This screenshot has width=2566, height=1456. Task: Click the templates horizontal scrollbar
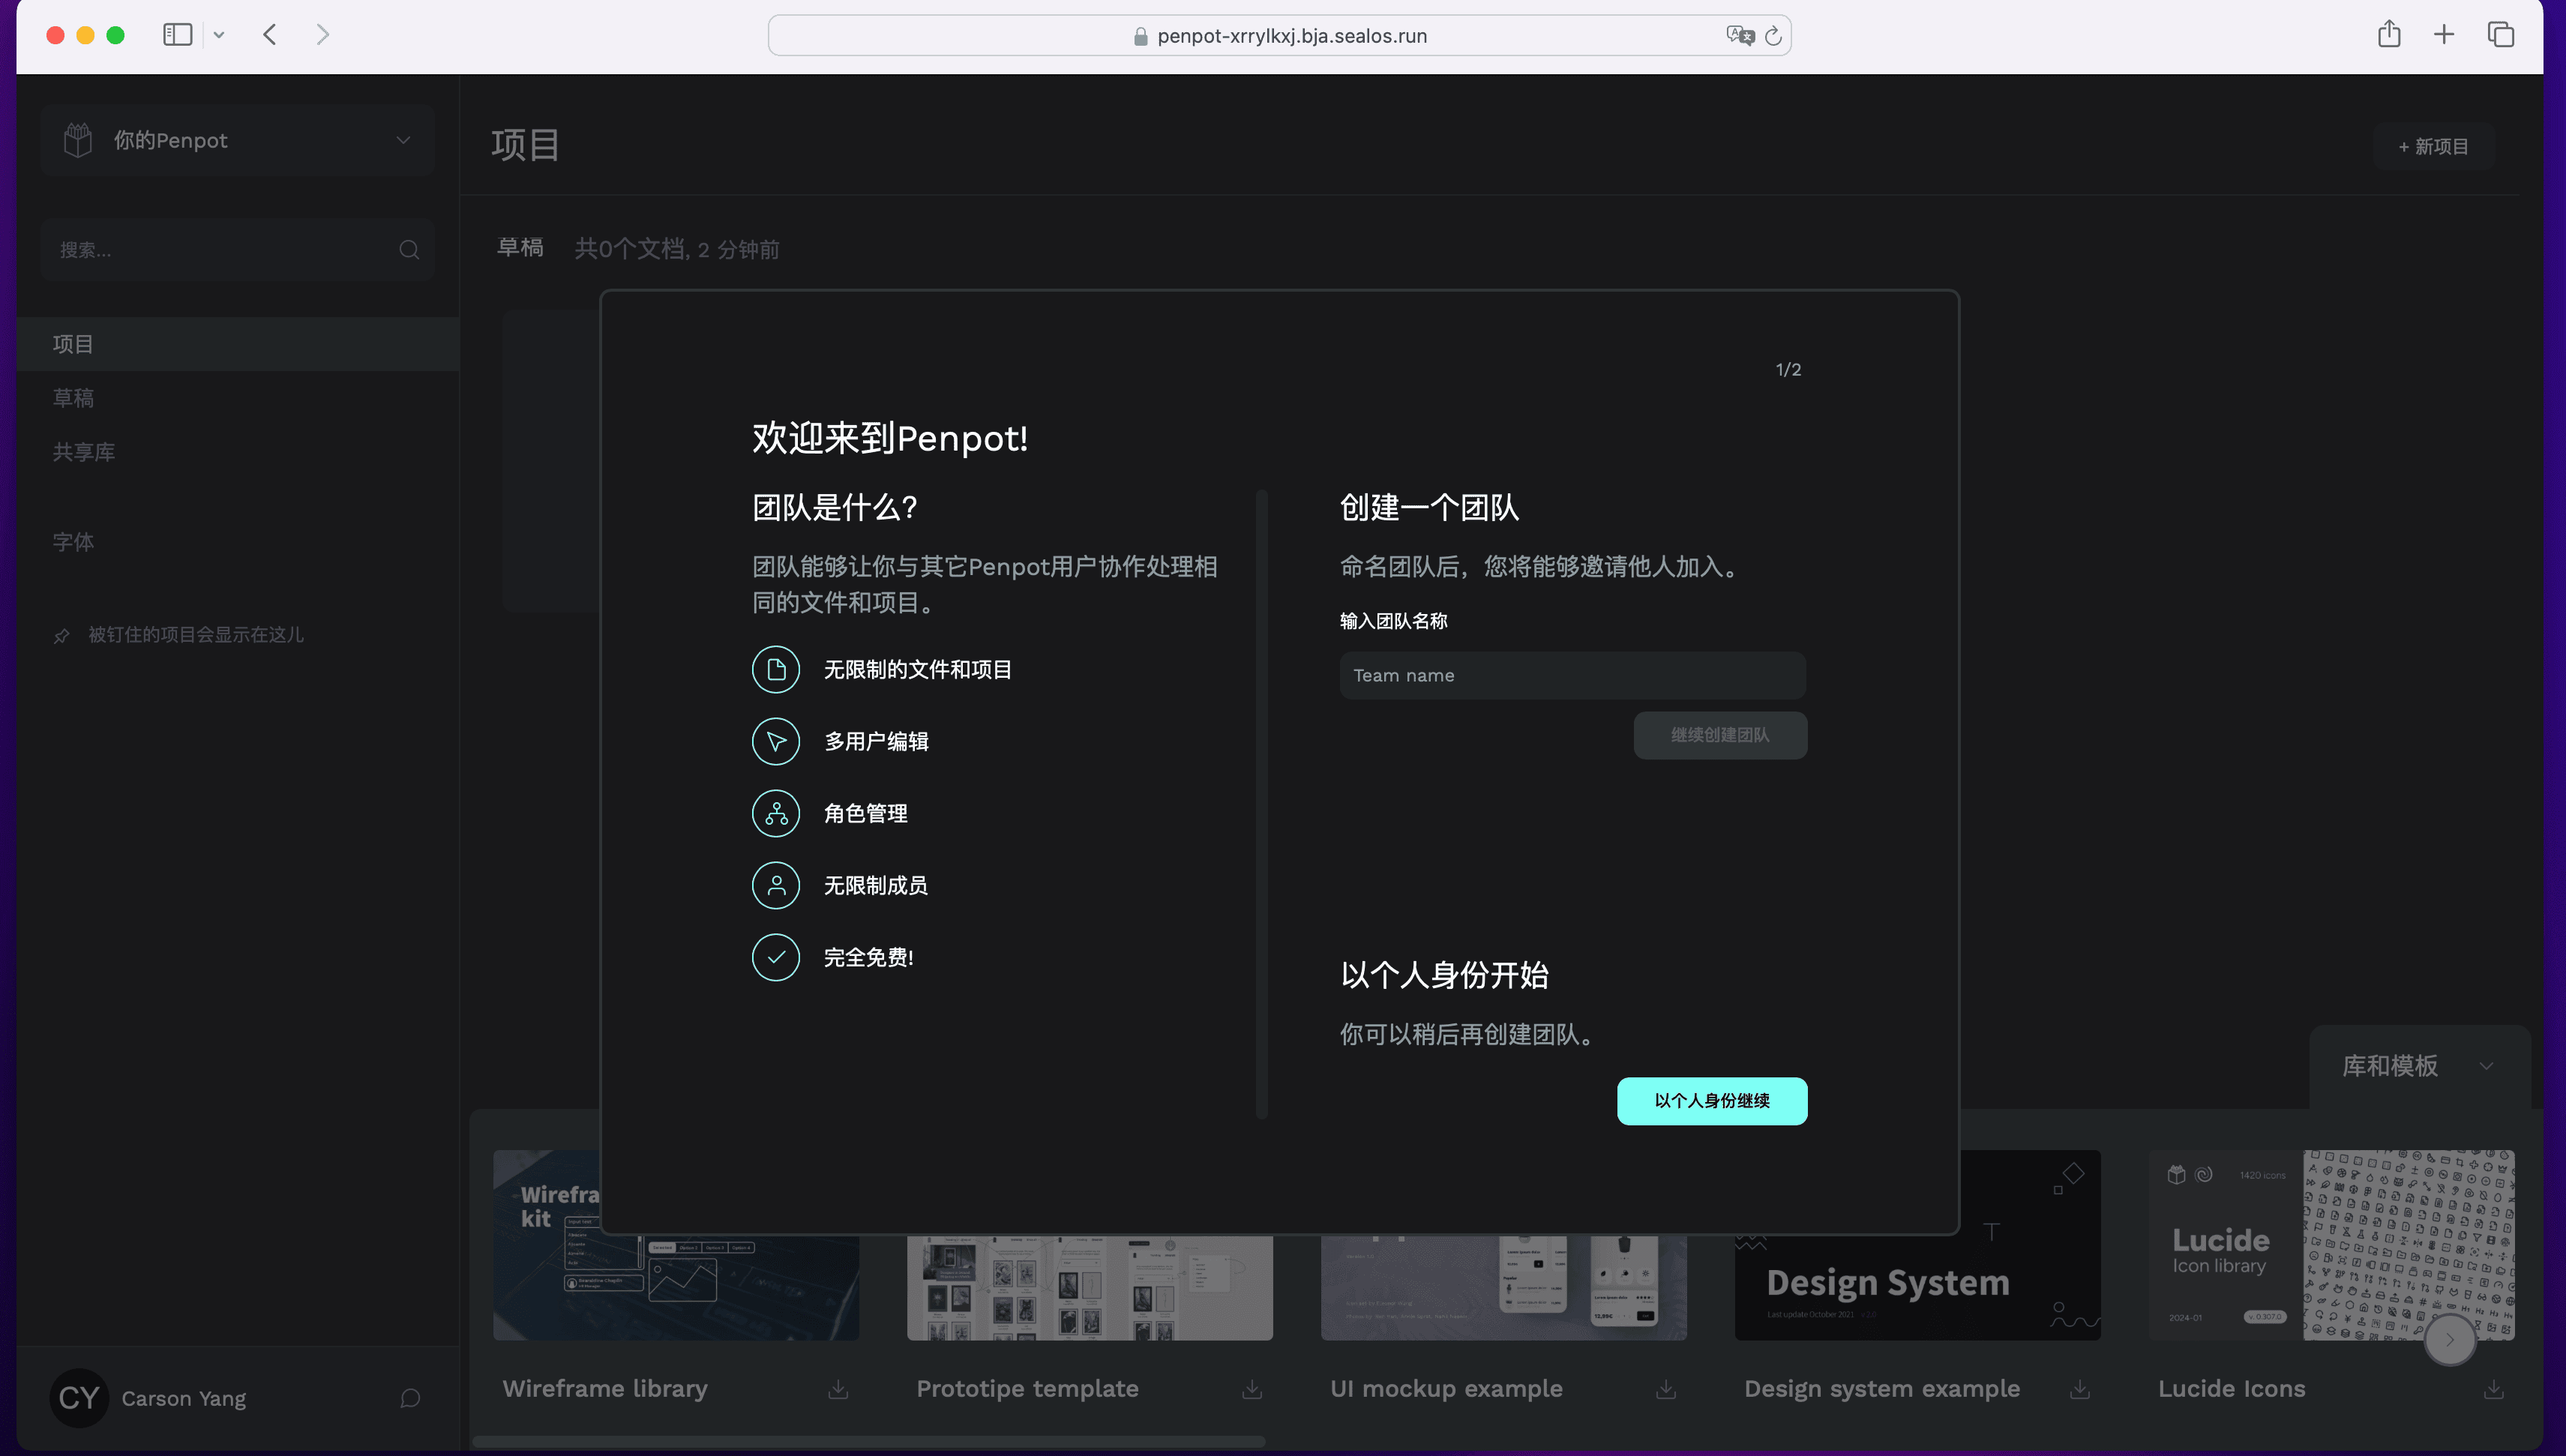(868, 1442)
